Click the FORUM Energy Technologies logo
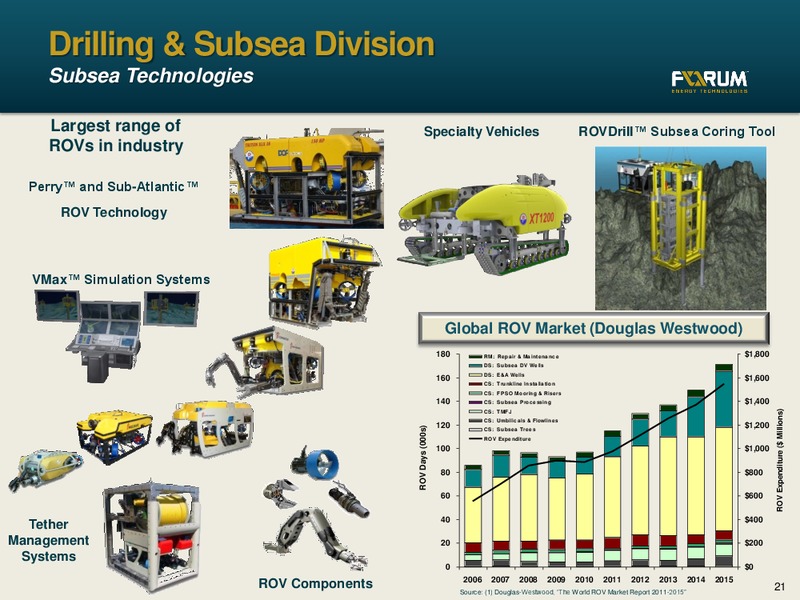The image size is (800, 600). click(710, 82)
